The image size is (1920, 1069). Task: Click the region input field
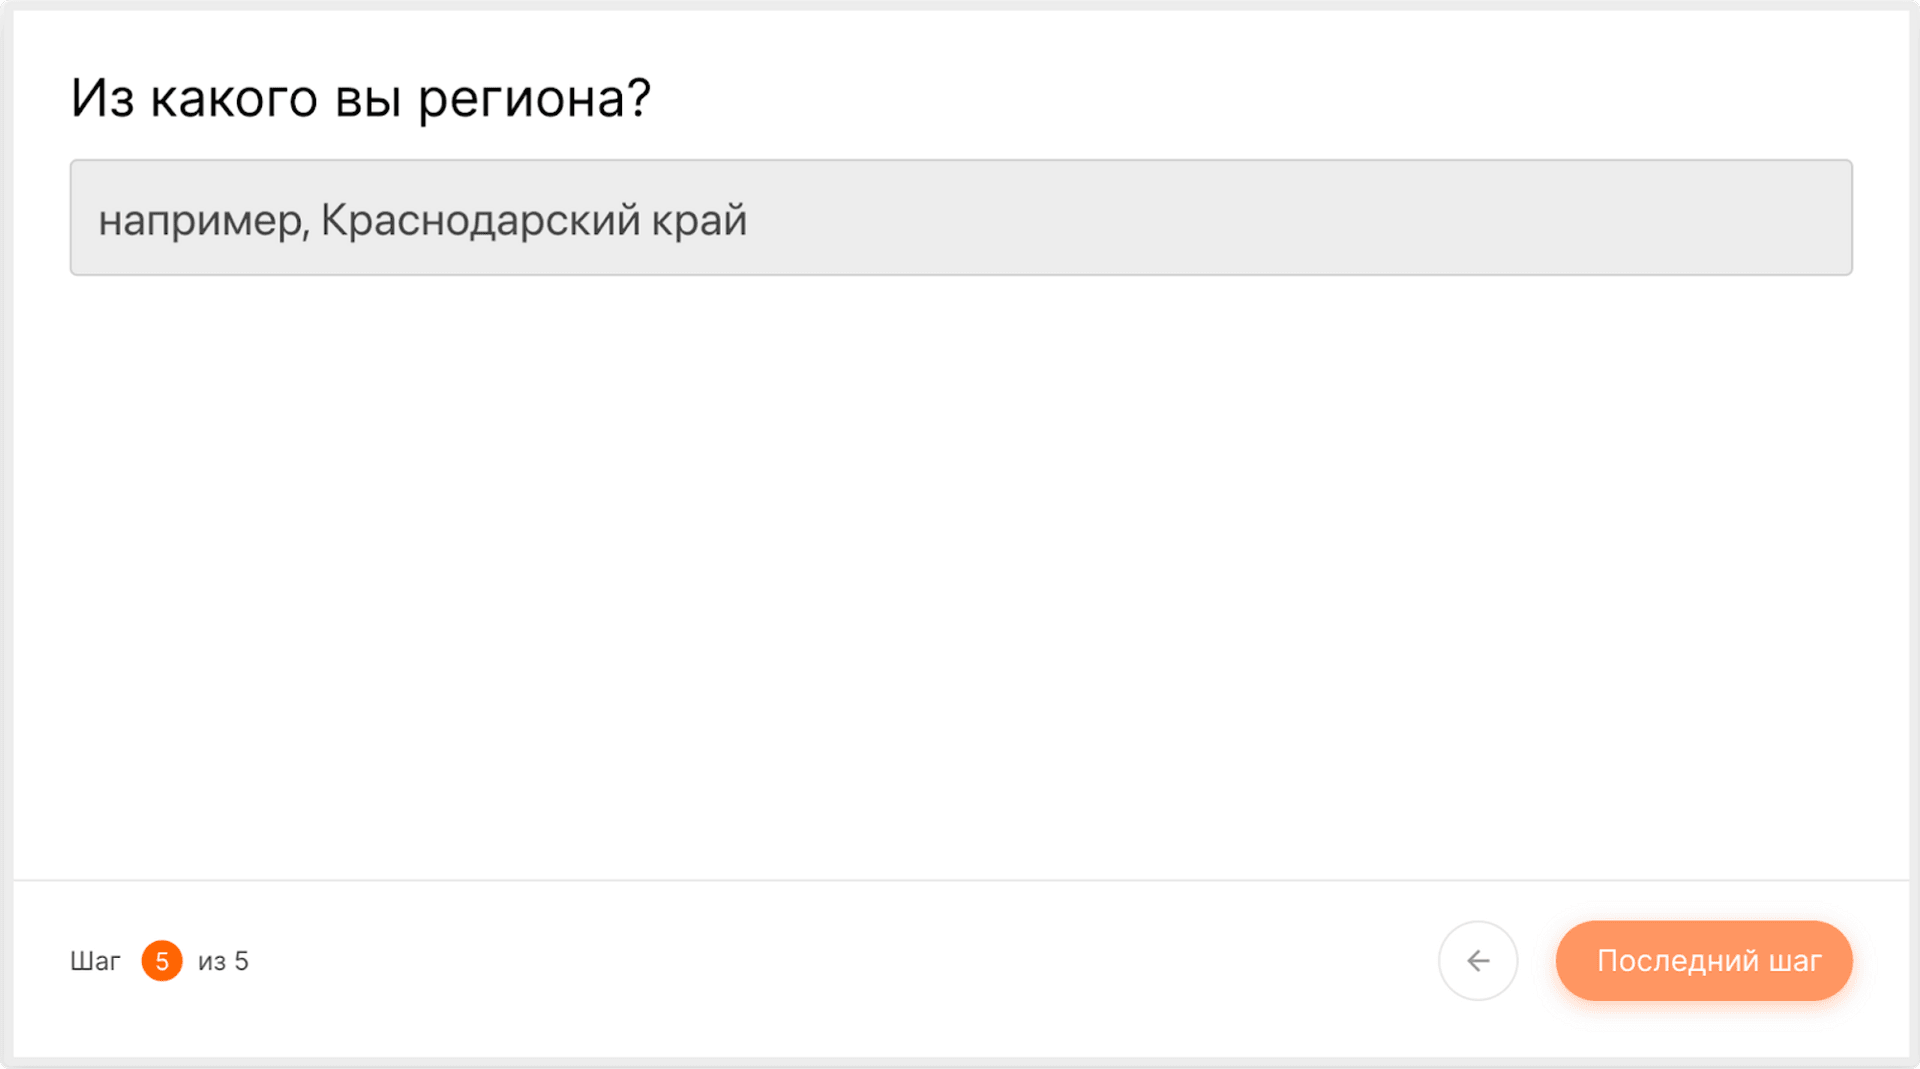pos(960,218)
